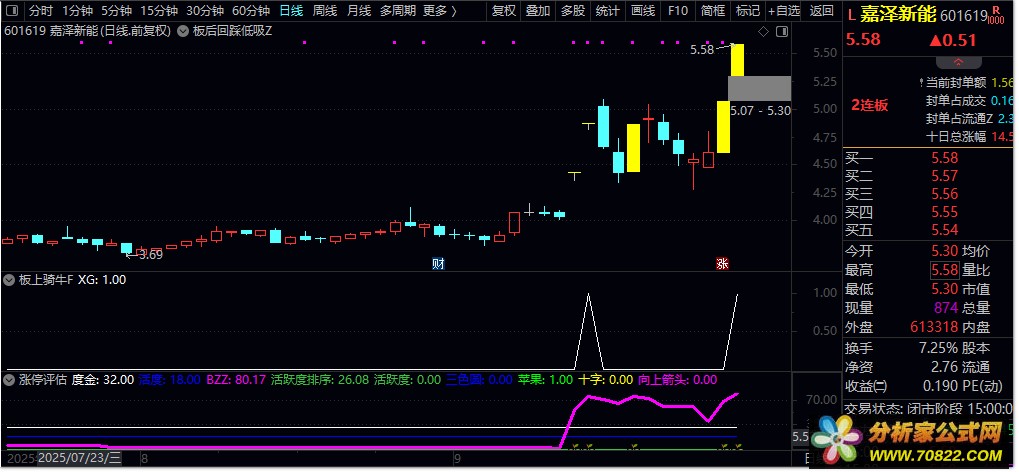Open the 涨停评估 indicator dropdown

(9, 380)
